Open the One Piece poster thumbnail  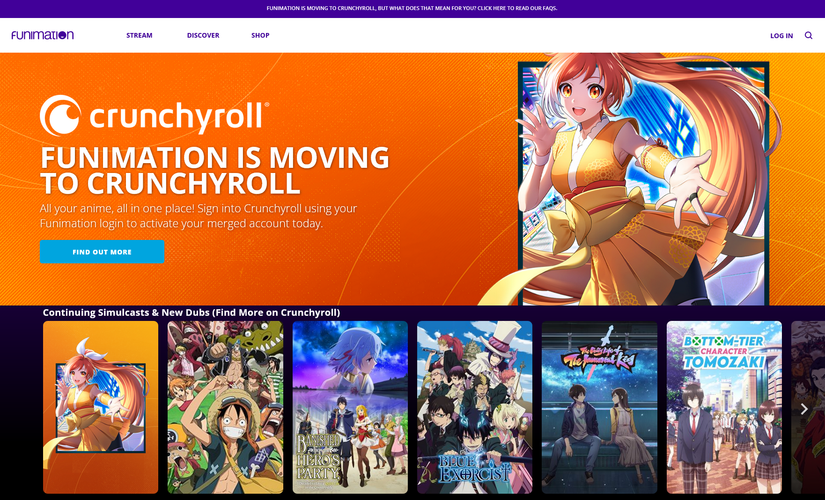(225, 407)
